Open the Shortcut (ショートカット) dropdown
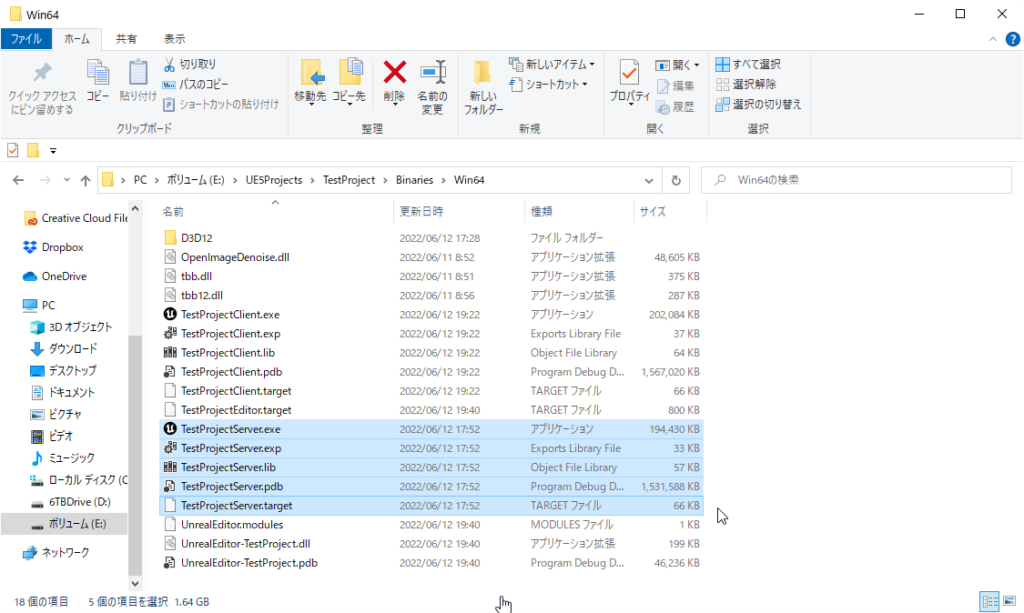Viewport: 1024px width, 613px height. point(549,84)
